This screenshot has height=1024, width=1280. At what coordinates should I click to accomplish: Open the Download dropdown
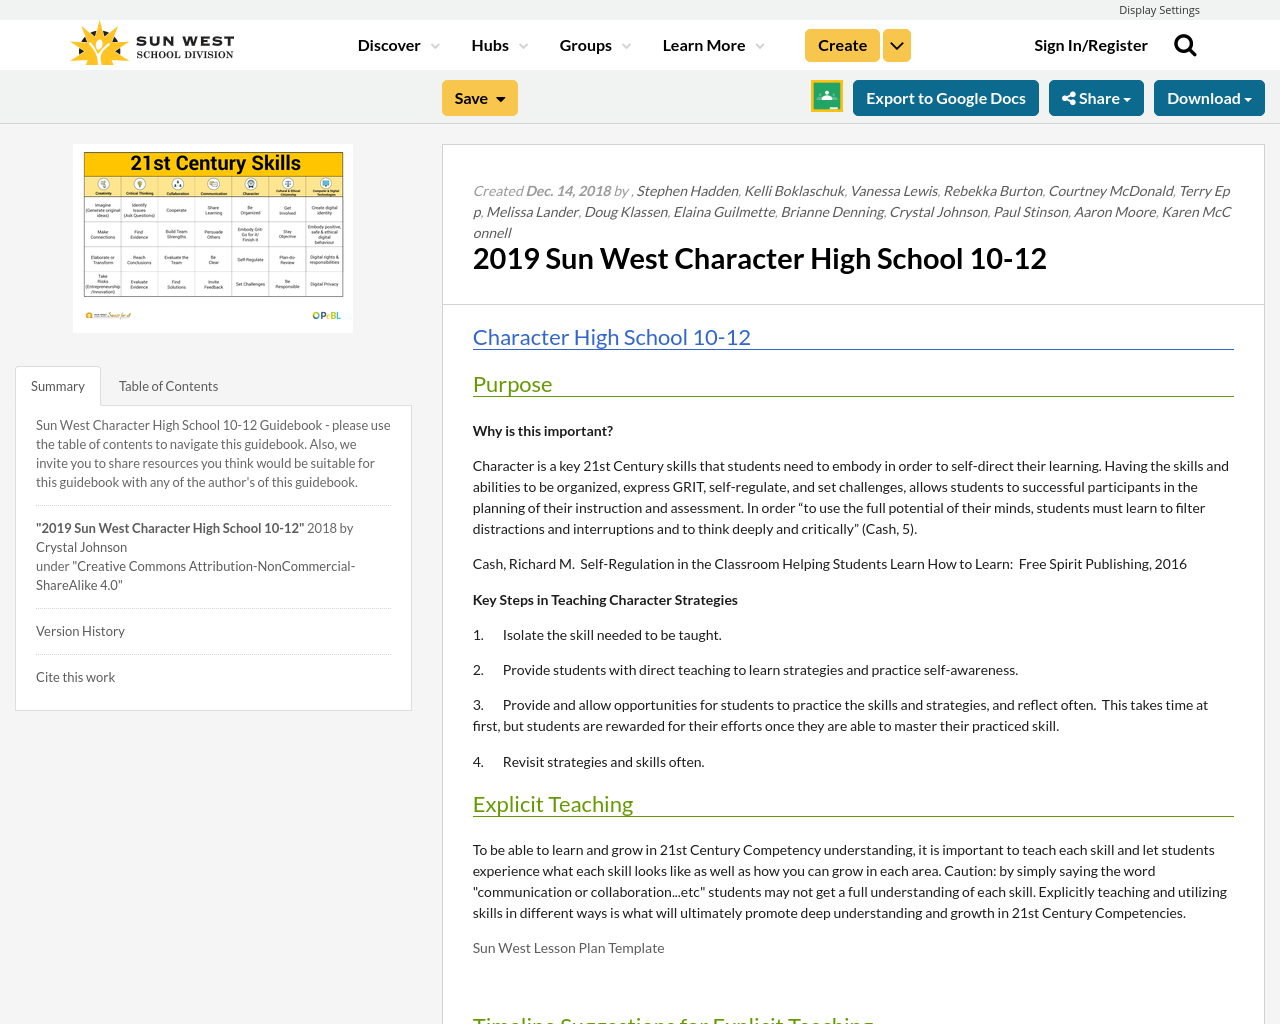pos(1209,96)
